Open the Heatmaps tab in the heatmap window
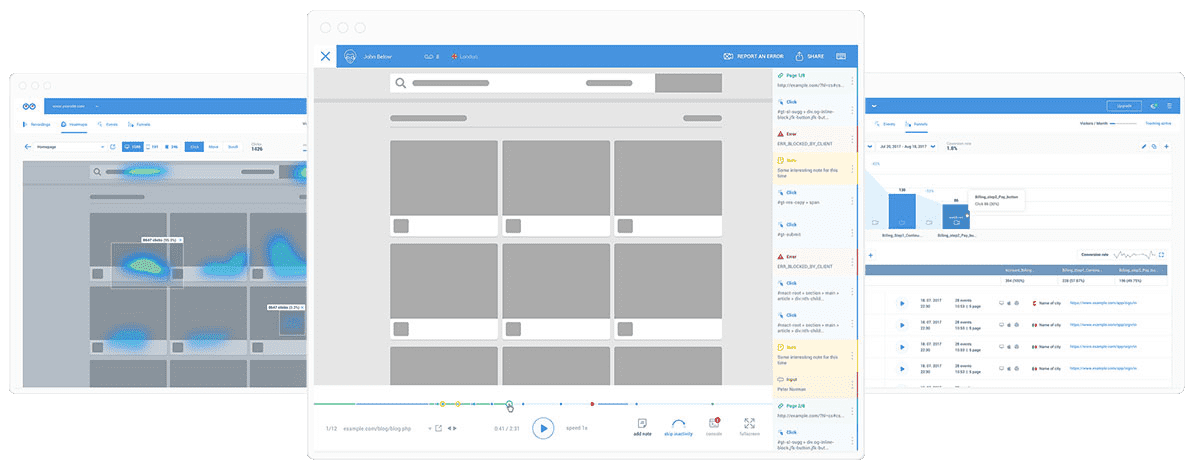 [75, 125]
